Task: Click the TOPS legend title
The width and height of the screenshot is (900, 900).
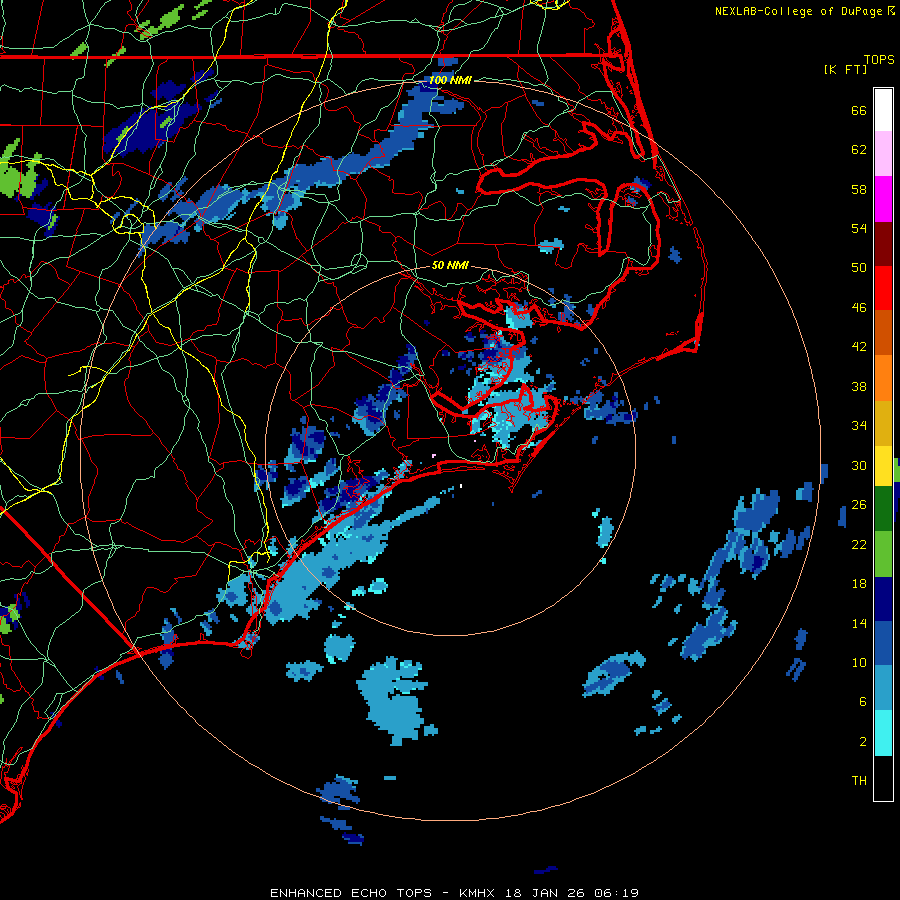Action: click(879, 59)
